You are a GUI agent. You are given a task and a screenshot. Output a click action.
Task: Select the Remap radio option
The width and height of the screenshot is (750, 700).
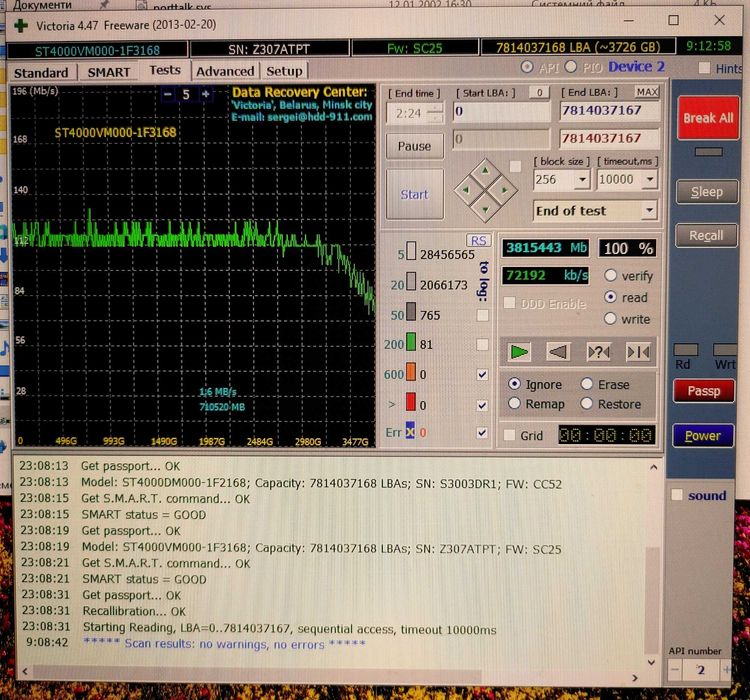[x=515, y=404]
